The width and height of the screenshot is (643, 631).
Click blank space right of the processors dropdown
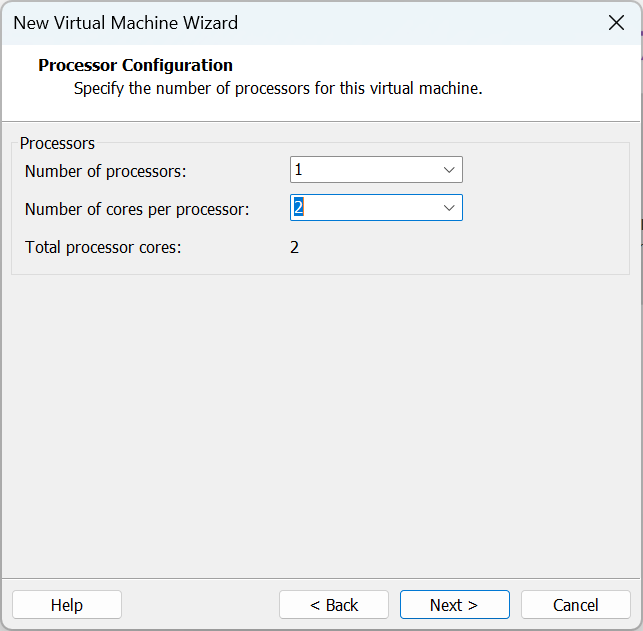(x=545, y=171)
